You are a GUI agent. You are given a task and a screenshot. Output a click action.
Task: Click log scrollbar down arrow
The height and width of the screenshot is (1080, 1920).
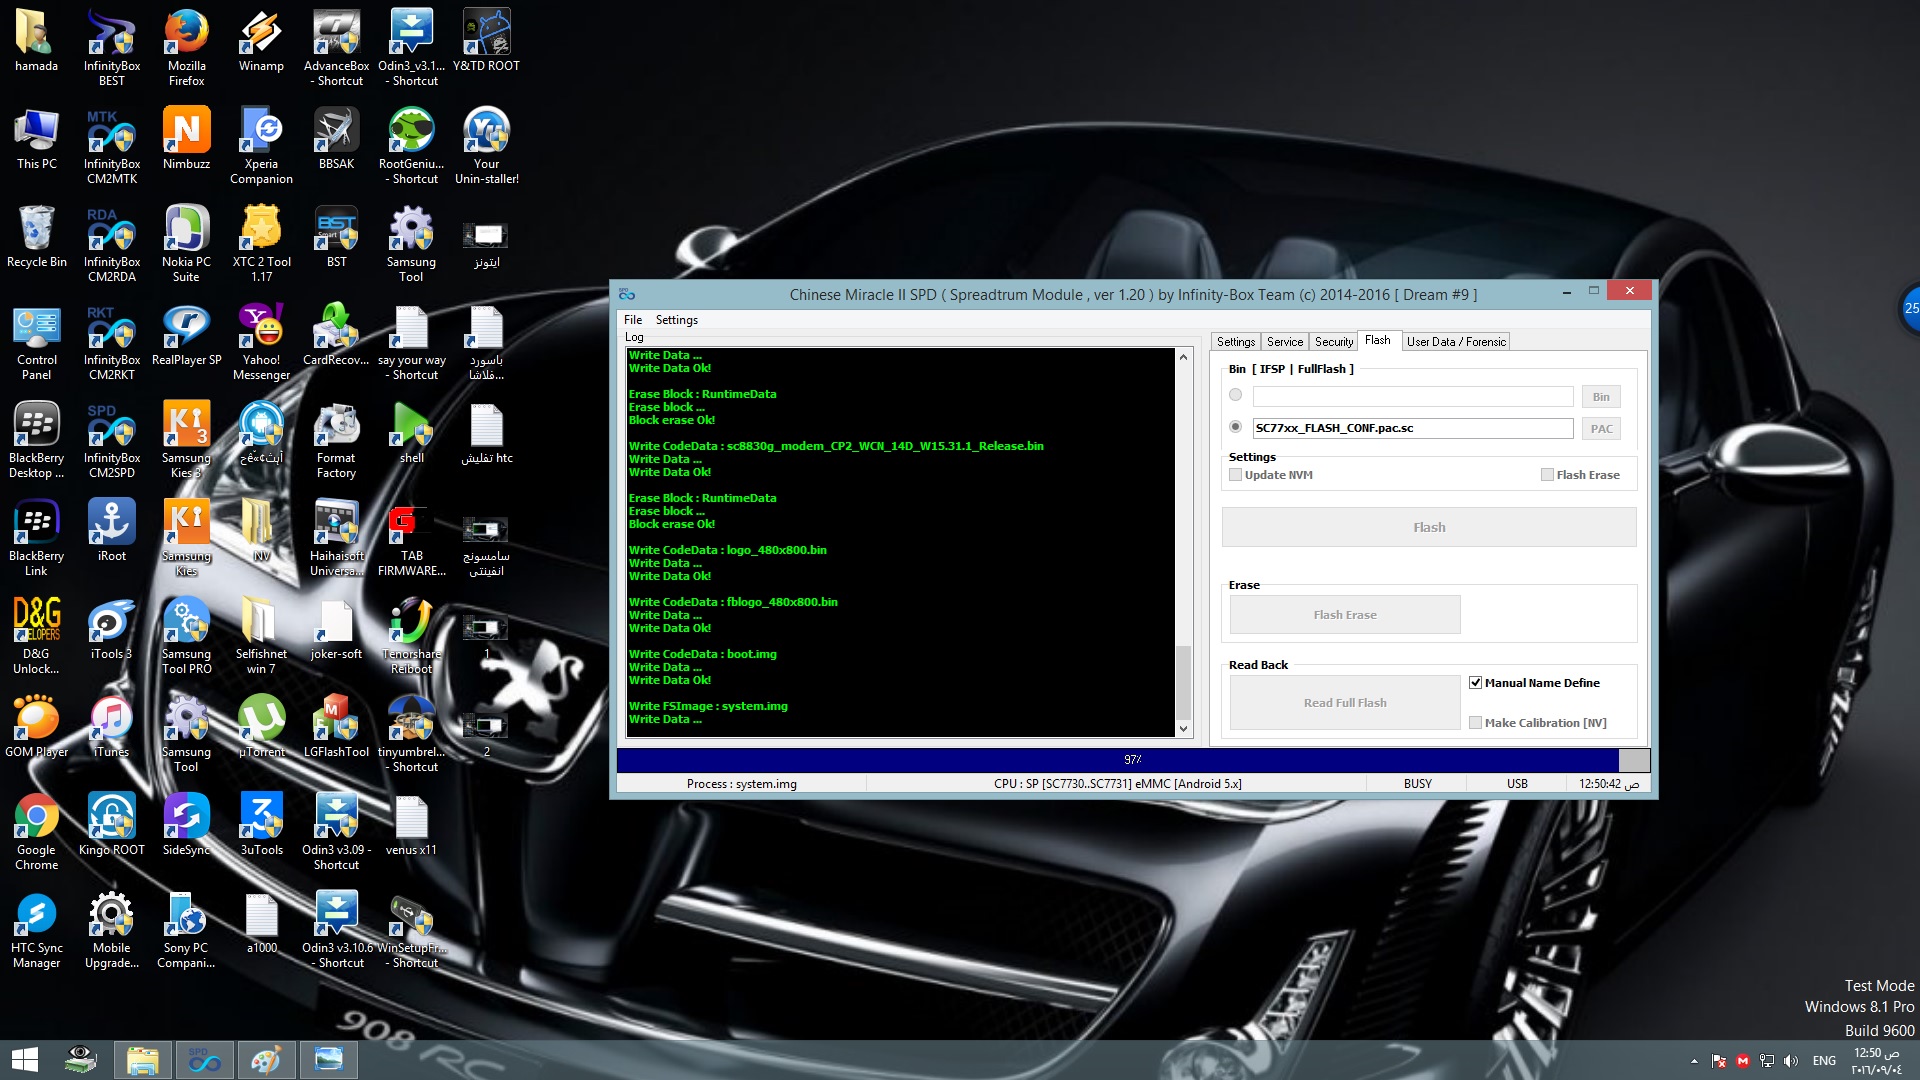[x=1184, y=729]
